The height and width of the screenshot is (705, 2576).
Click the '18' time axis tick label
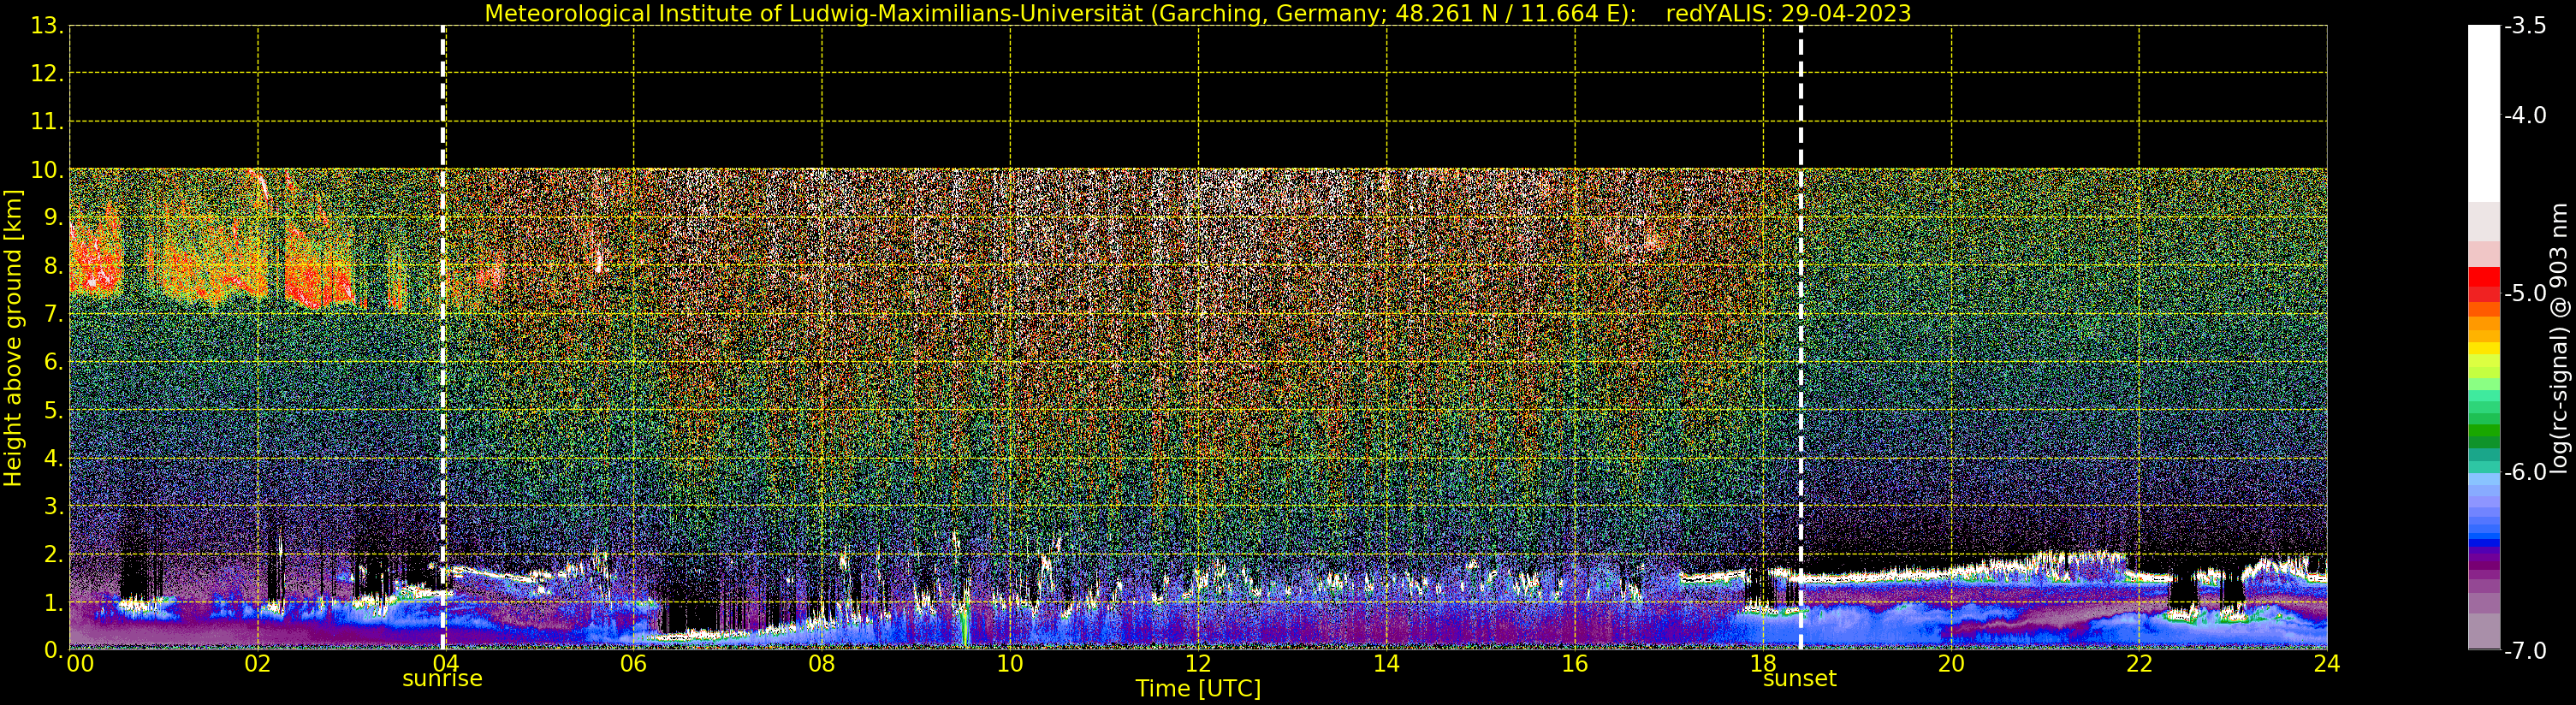click(x=1763, y=664)
